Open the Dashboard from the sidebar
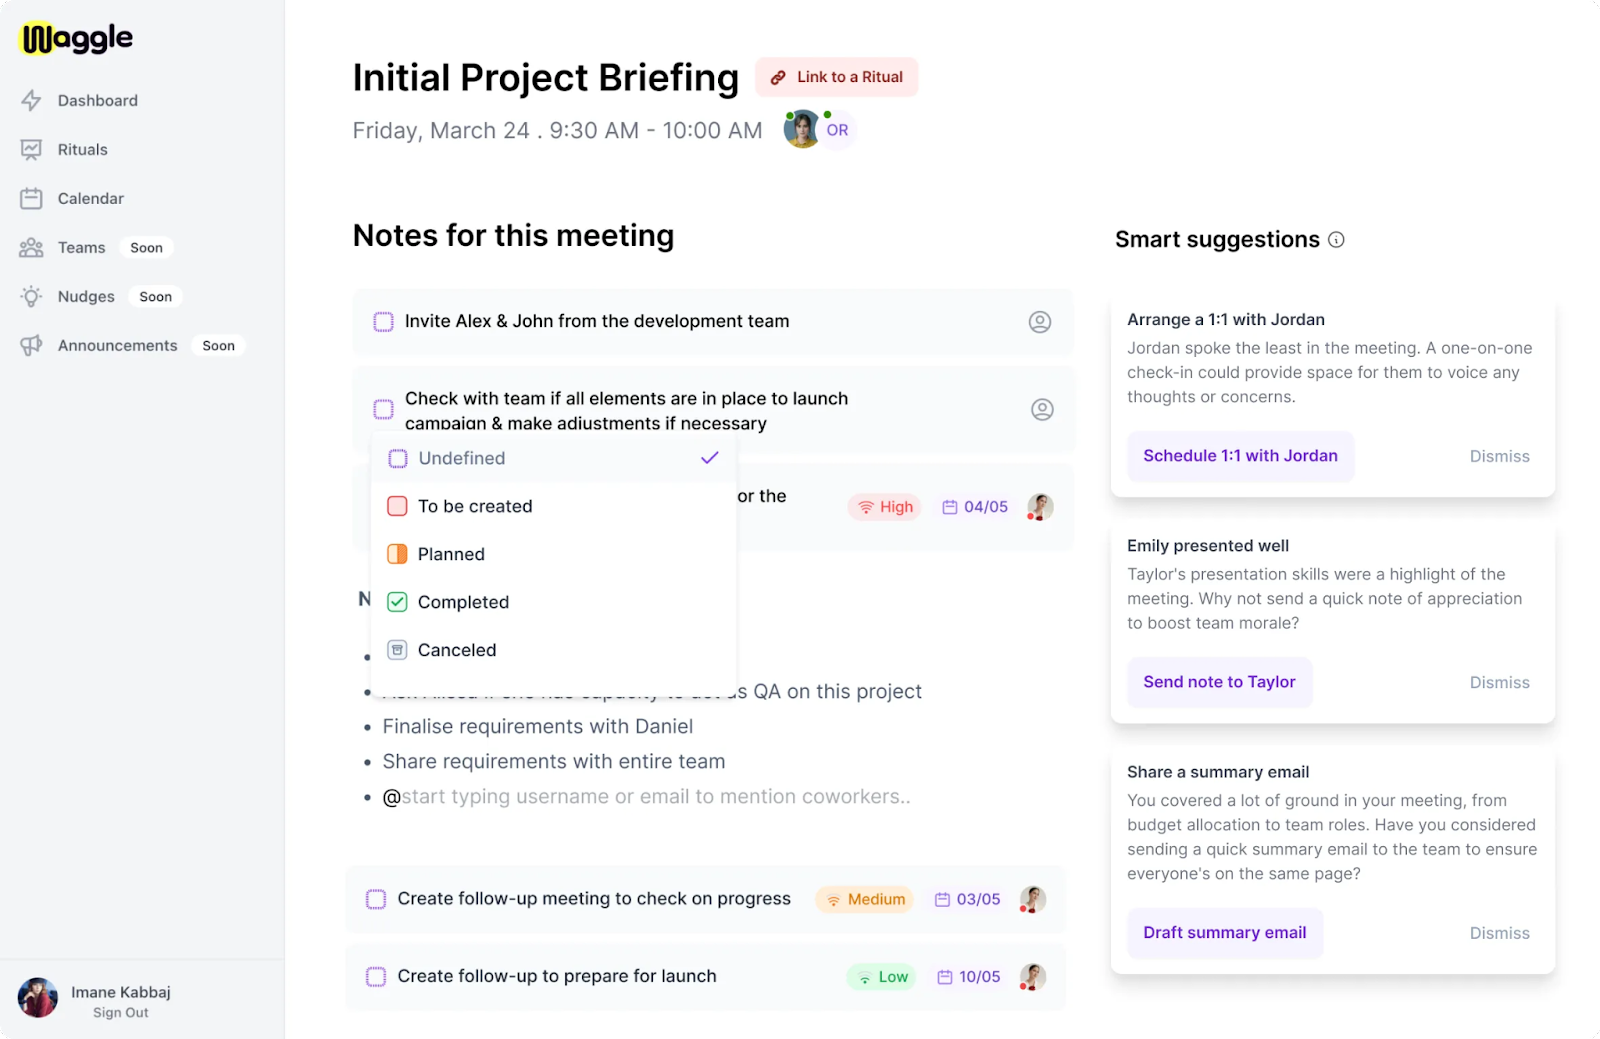The image size is (1600, 1039). (x=97, y=100)
